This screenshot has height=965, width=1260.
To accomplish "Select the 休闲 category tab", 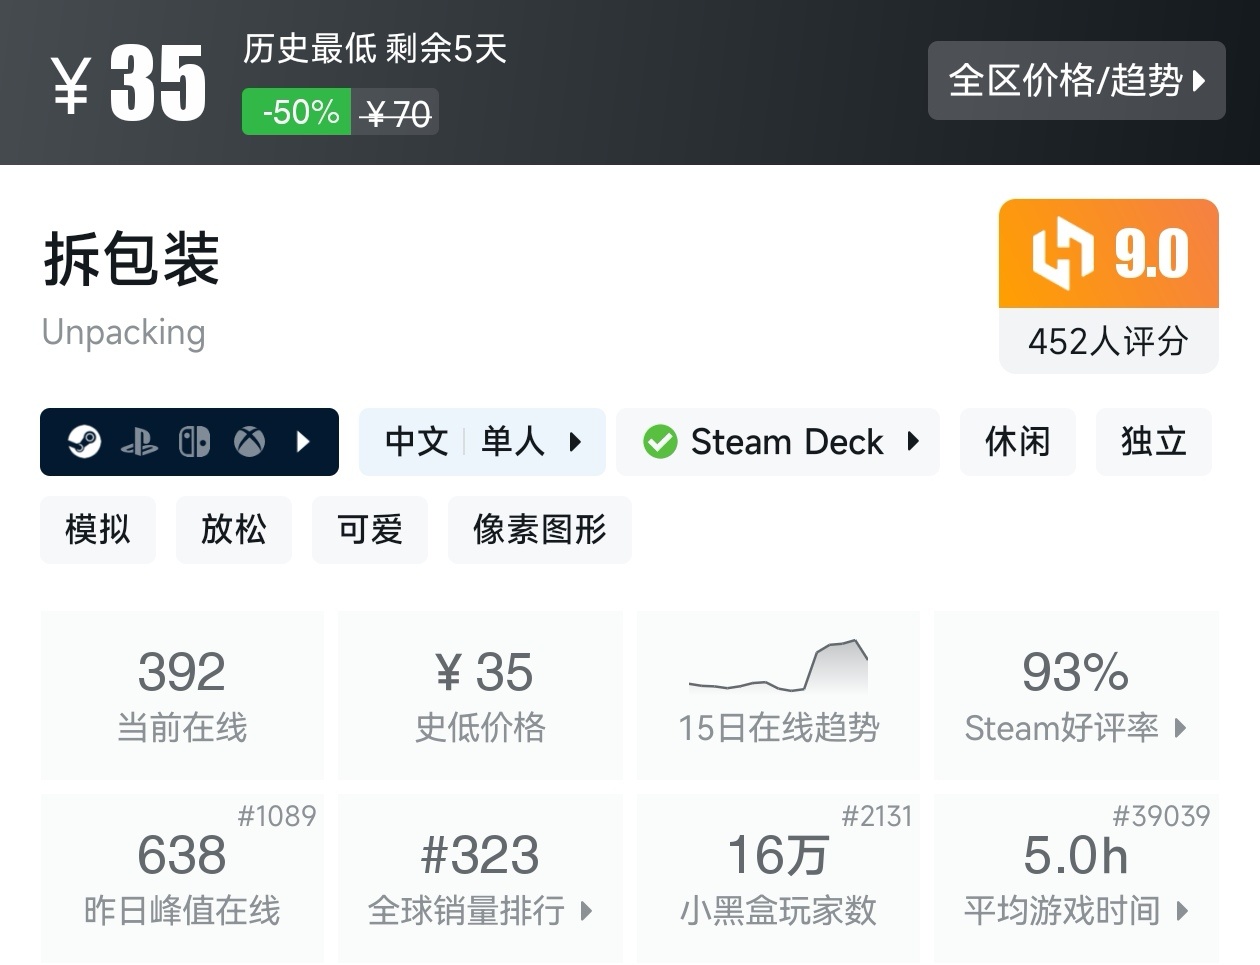I will tap(1017, 441).
